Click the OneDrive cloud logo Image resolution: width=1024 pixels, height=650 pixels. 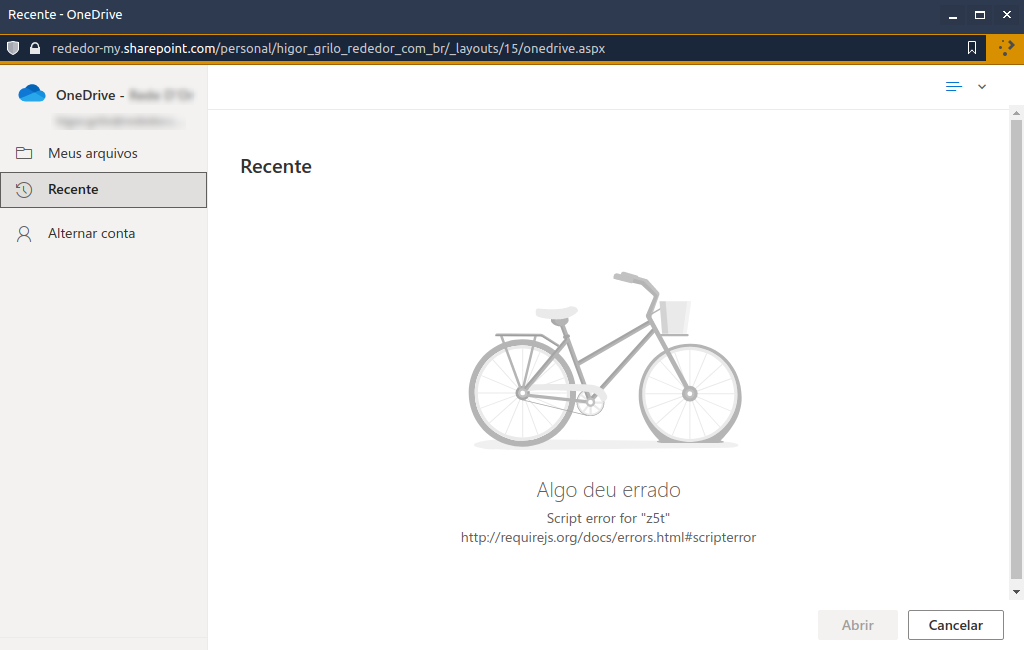coord(32,94)
